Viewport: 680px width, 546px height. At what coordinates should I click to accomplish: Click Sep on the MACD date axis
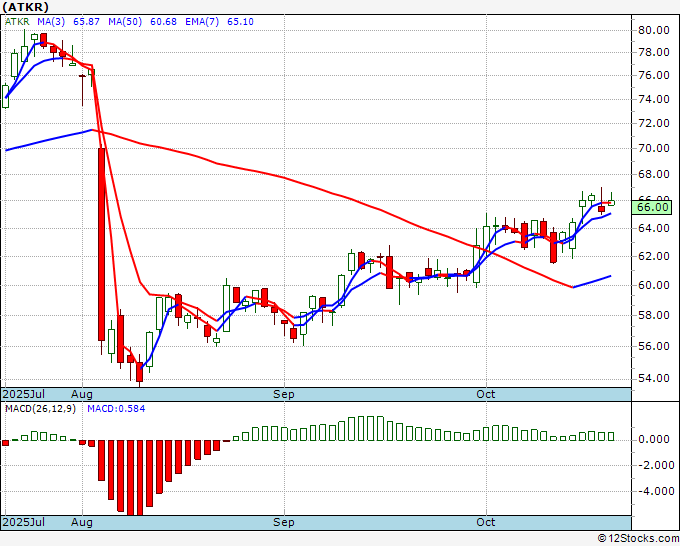(284, 522)
